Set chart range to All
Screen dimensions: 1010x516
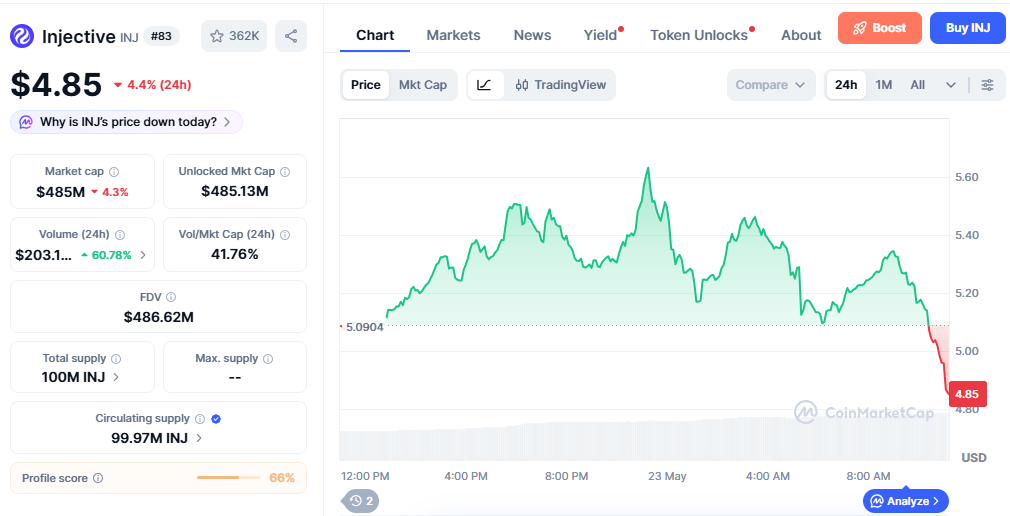point(917,85)
